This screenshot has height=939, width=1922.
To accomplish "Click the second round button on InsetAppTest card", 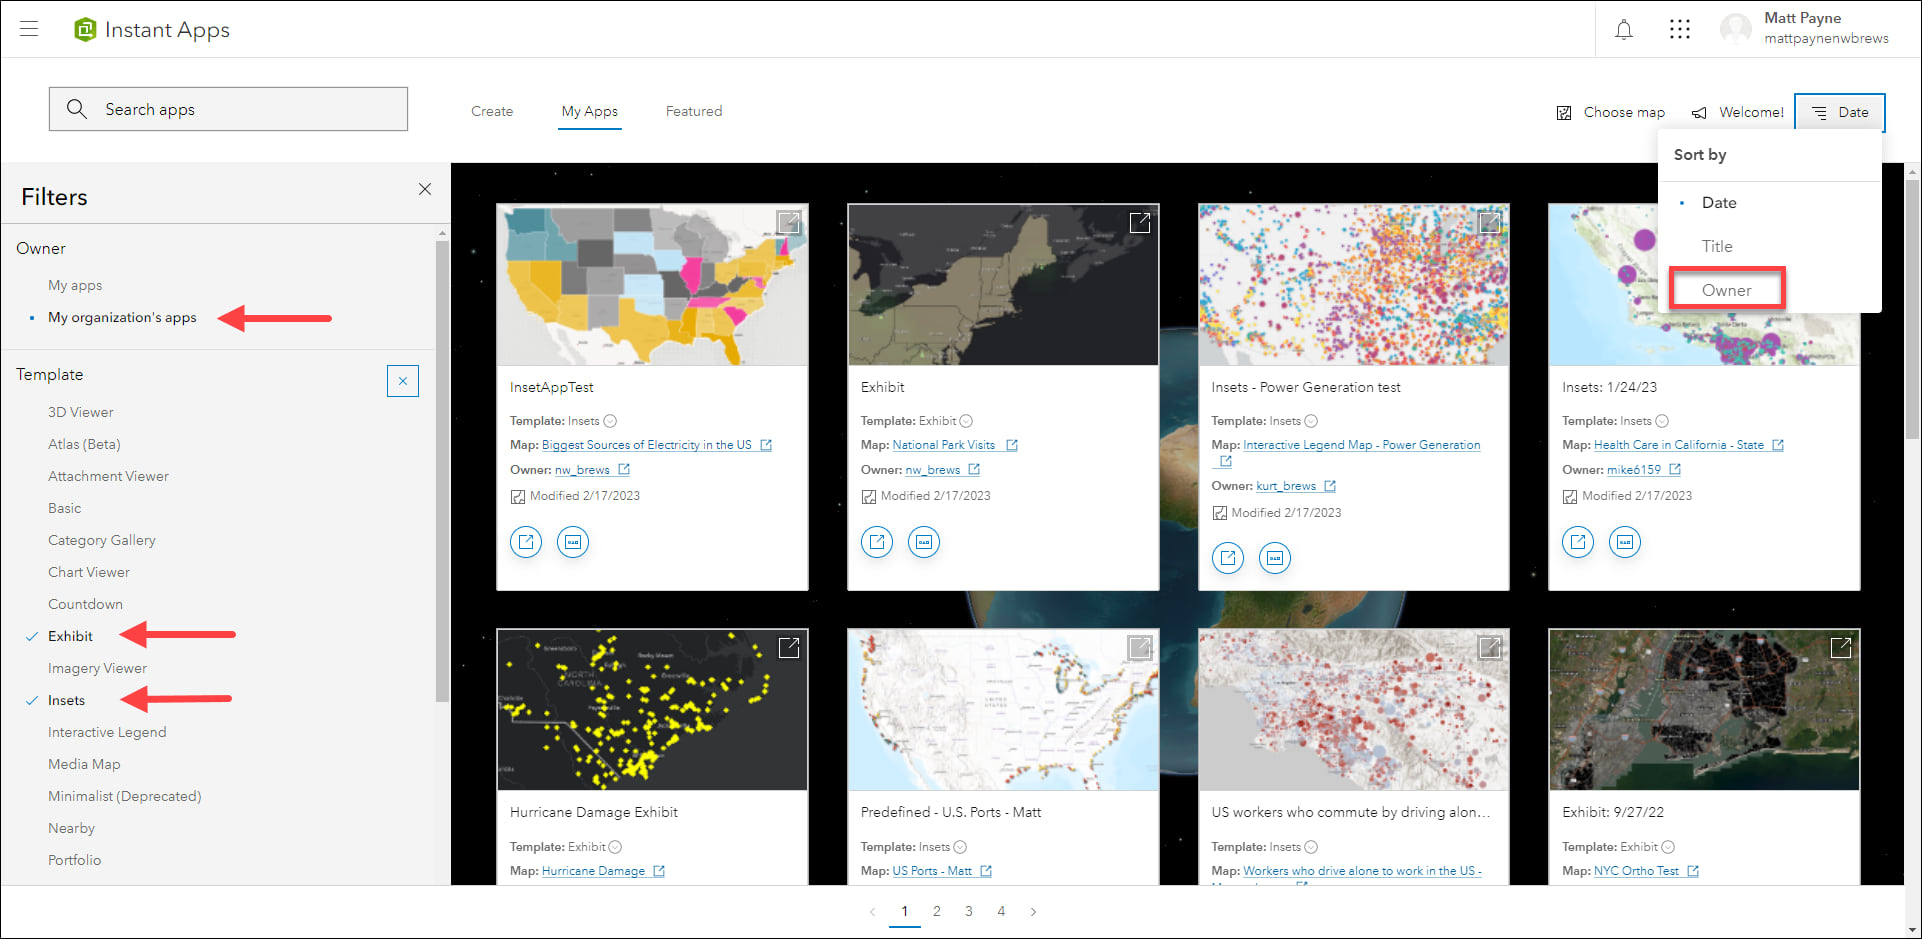I will pos(573,542).
